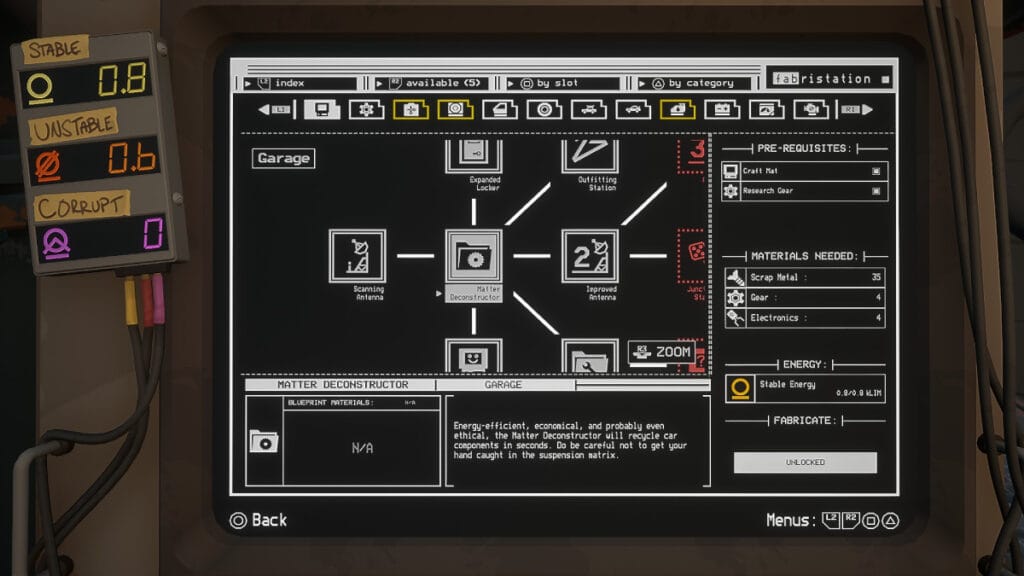Click the Stable Energy icon in the Energy panel

740,388
